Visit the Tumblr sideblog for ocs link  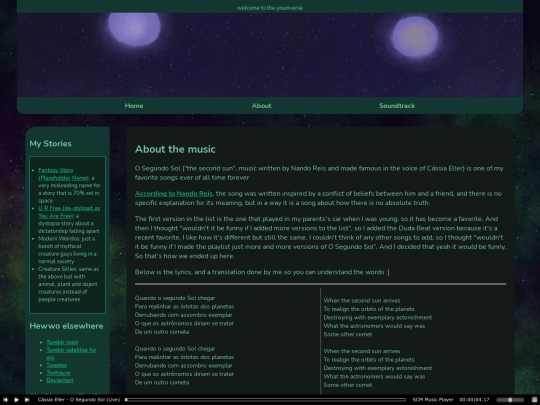click(x=71, y=354)
